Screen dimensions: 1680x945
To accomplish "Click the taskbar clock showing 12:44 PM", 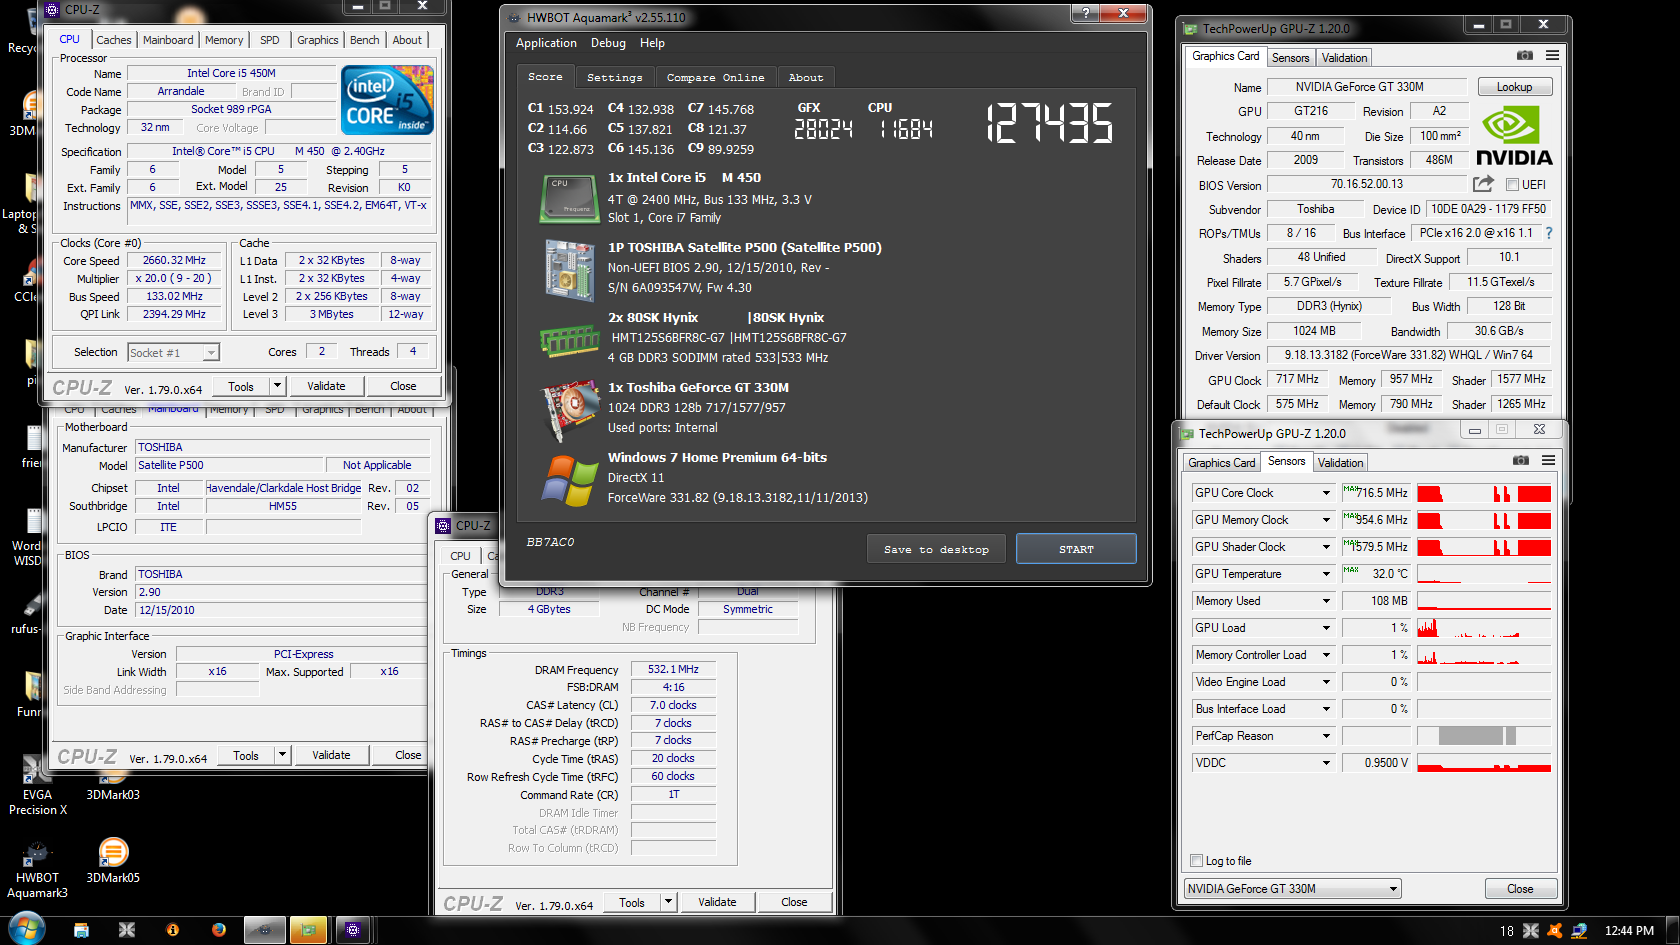I will pyautogui.click(x=1629, y=930).
